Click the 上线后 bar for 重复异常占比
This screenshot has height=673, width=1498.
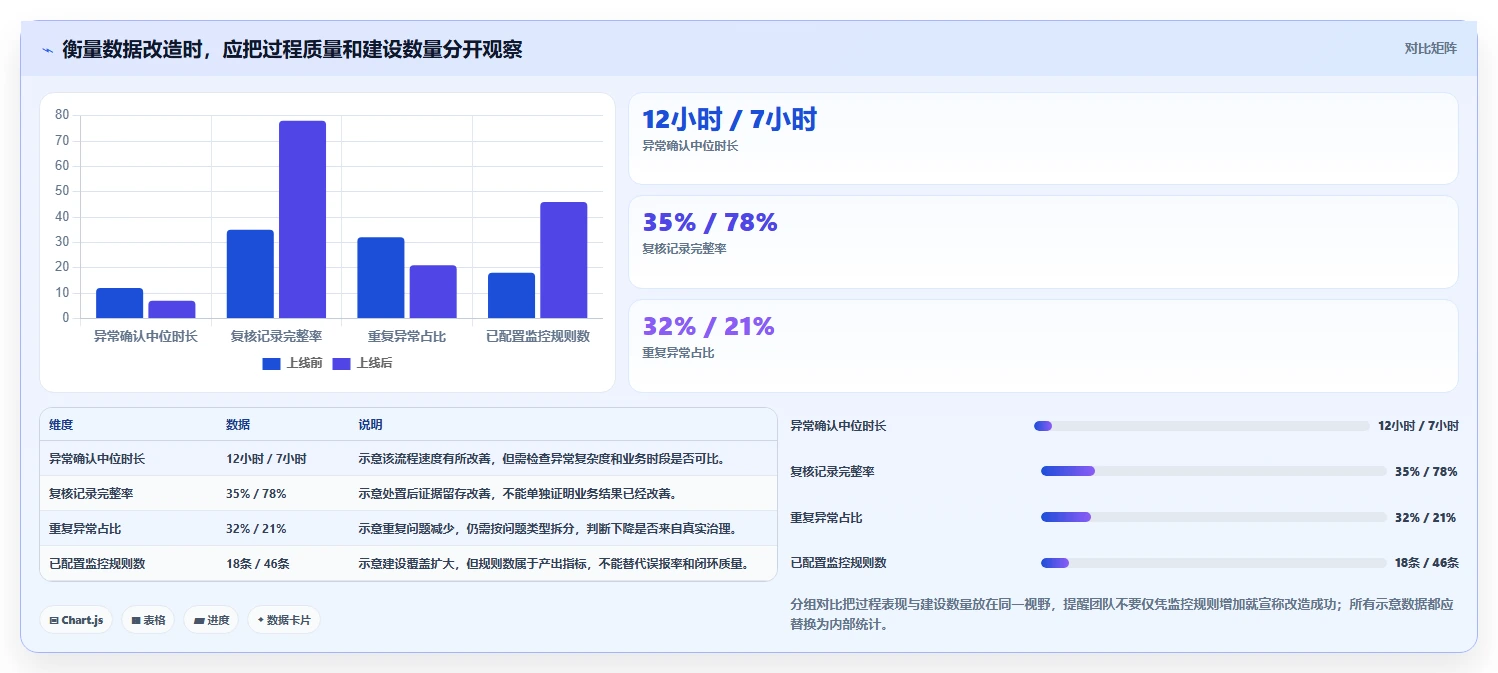pyautogui.click(x=433, y=292)
